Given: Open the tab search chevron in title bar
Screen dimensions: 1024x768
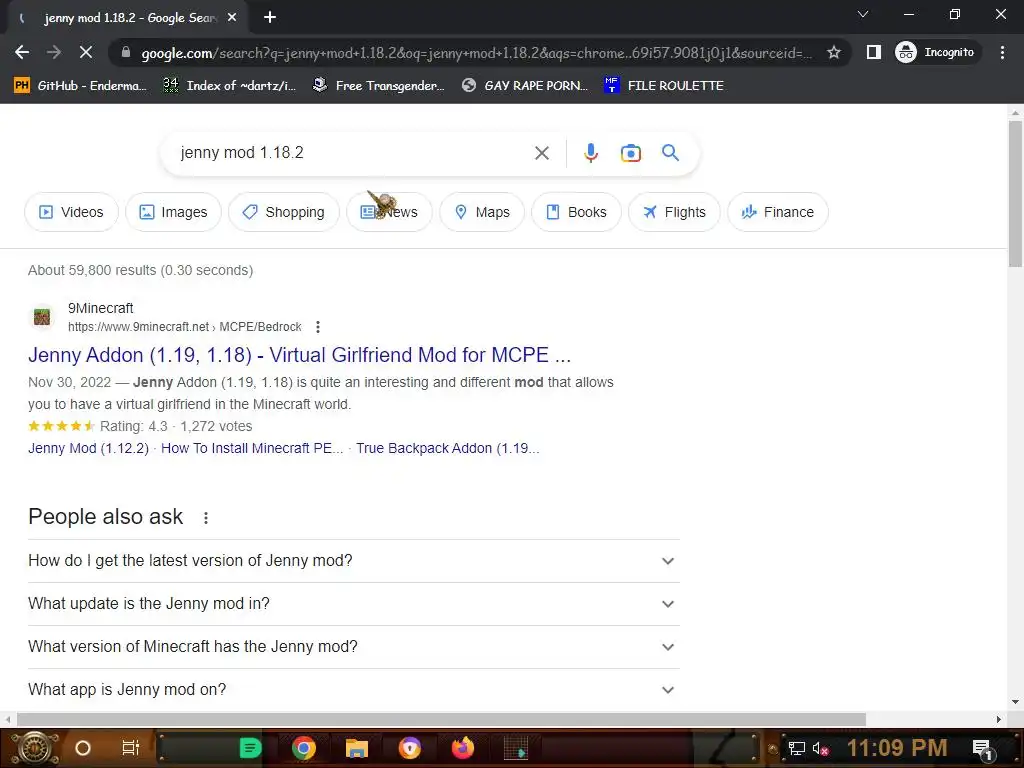Looking at the screenshot, I should pos(863,14).
